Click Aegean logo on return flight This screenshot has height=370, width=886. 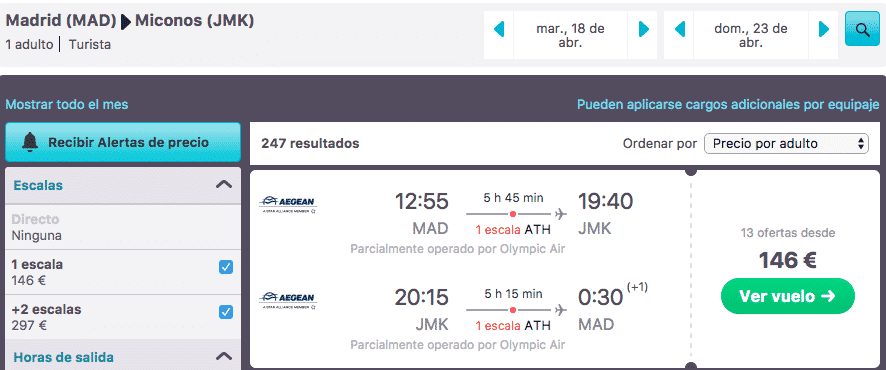tap(288, 300)
